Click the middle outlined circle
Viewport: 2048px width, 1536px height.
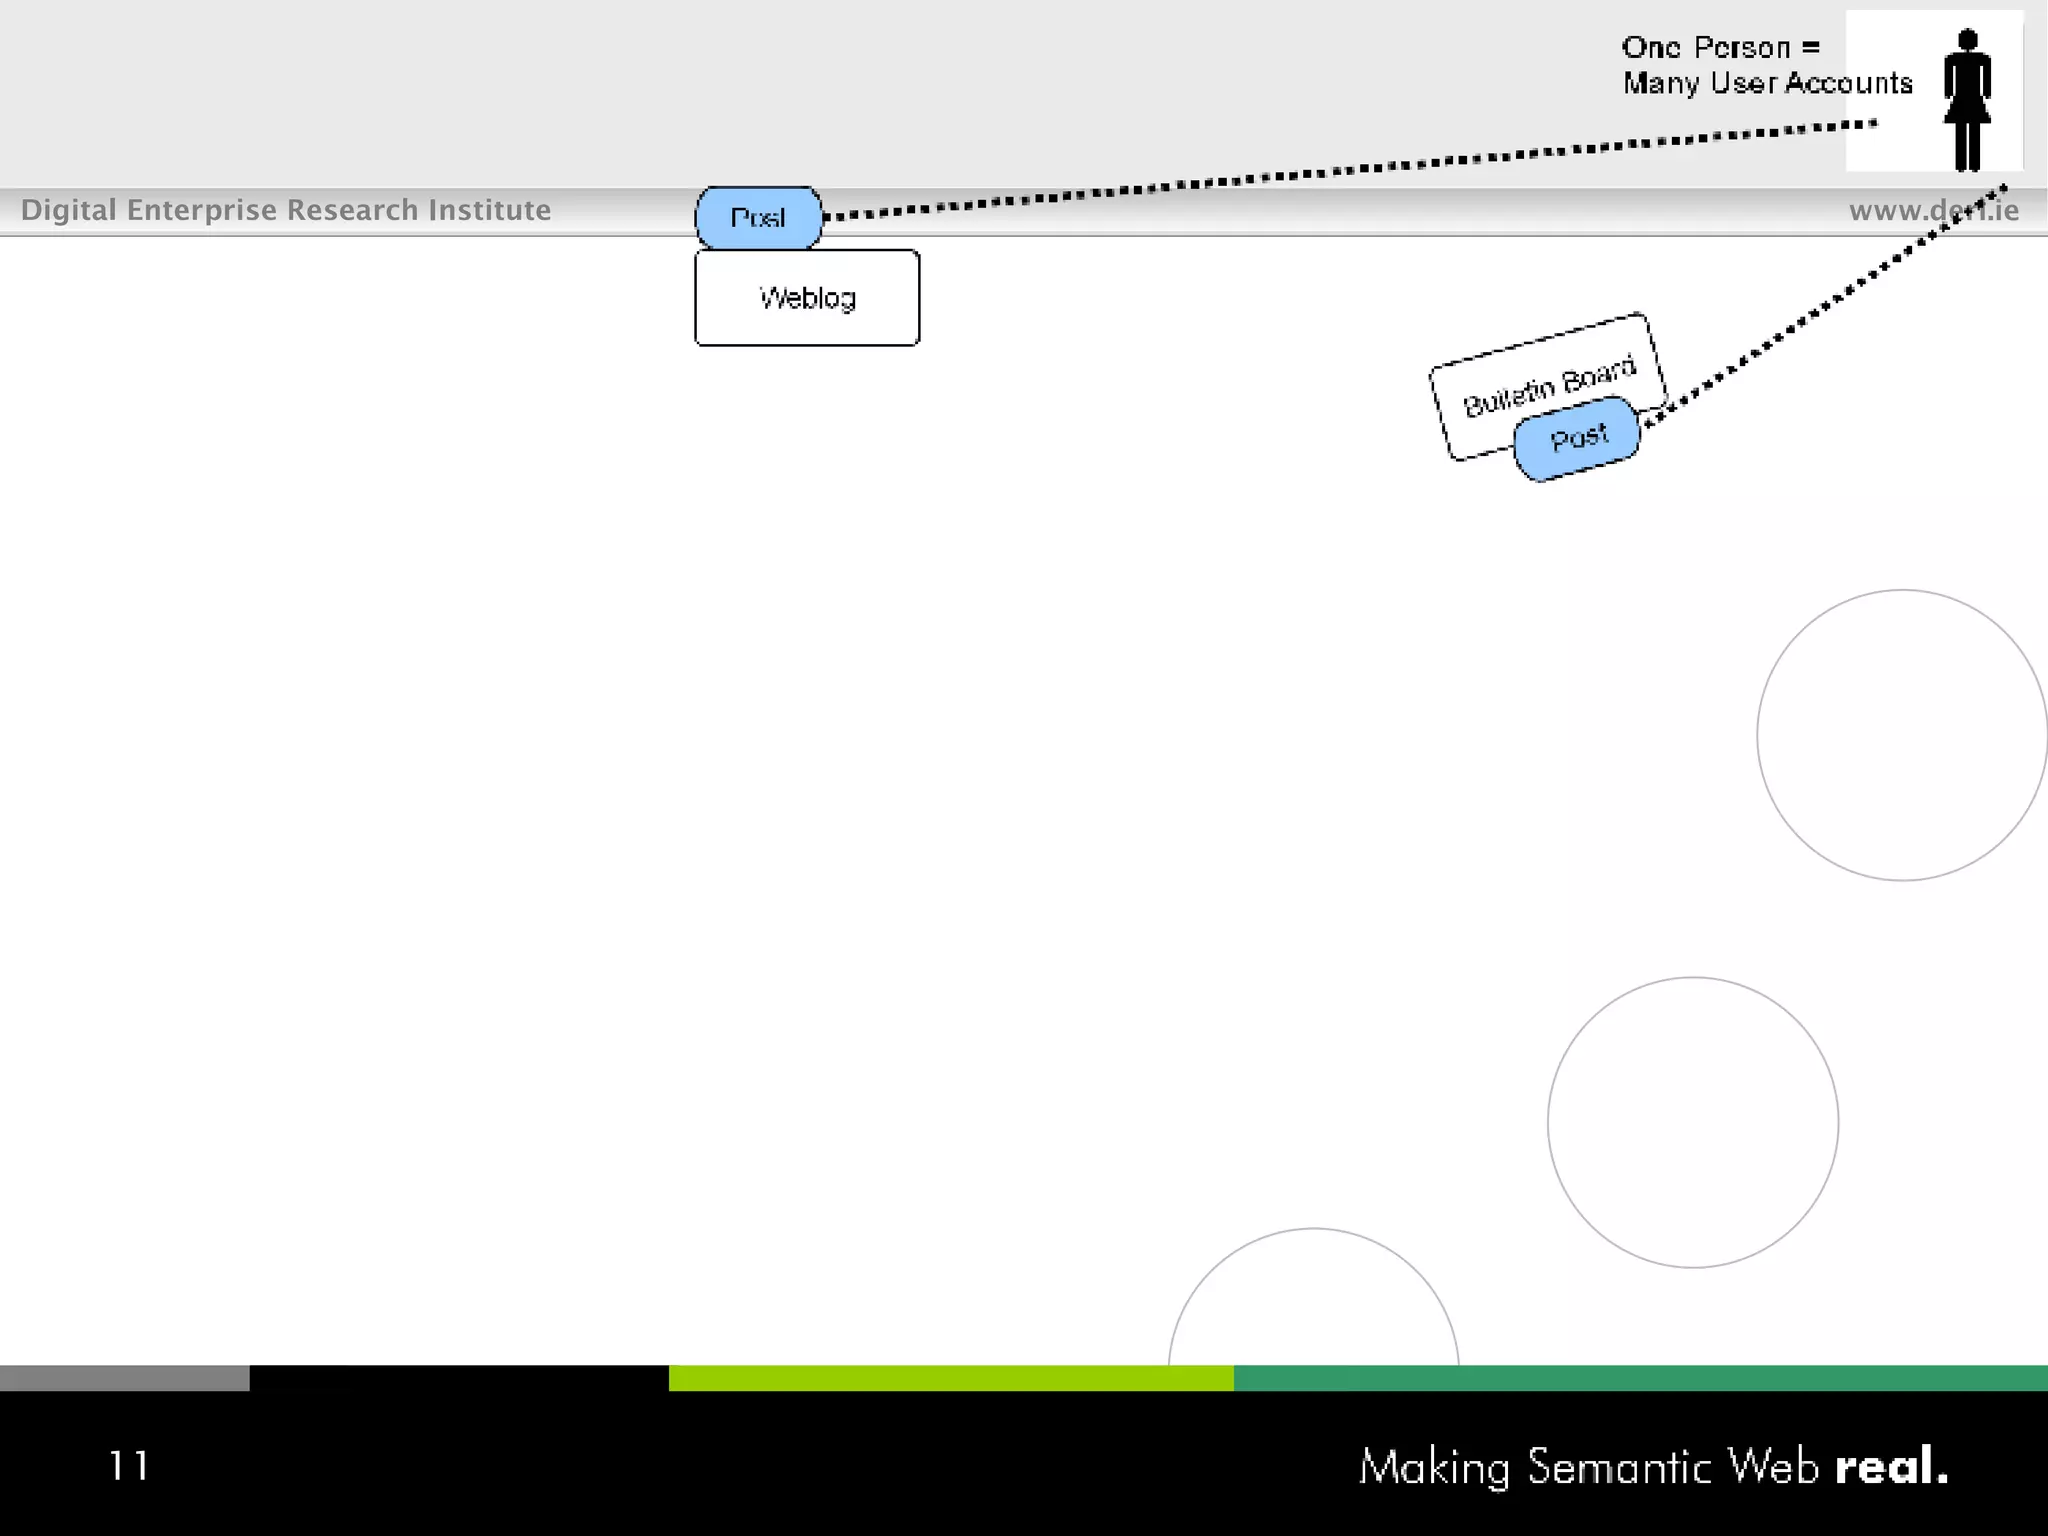point(1692,1122)
